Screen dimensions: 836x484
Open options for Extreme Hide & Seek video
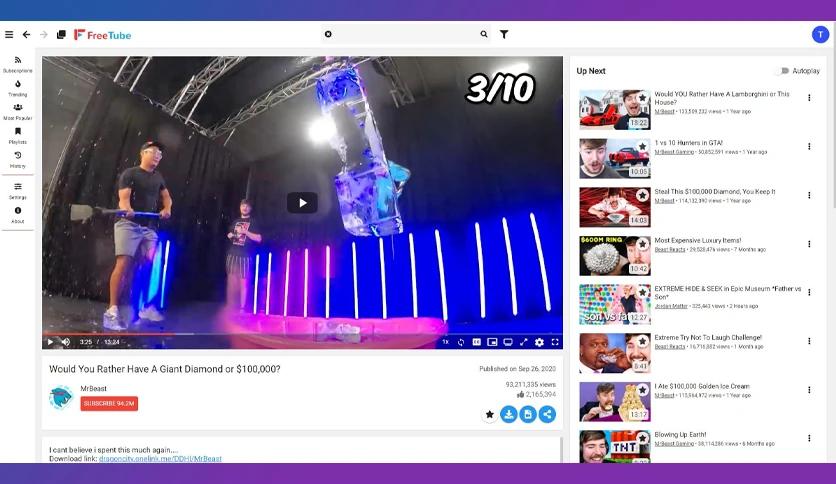(x=809, y=293)
